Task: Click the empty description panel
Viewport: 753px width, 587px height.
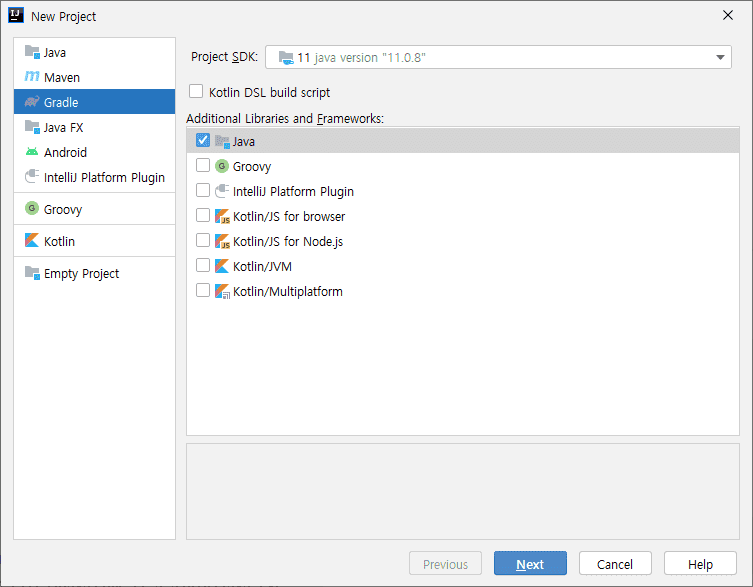Action: pyautogui.click(x=462, y=491)
